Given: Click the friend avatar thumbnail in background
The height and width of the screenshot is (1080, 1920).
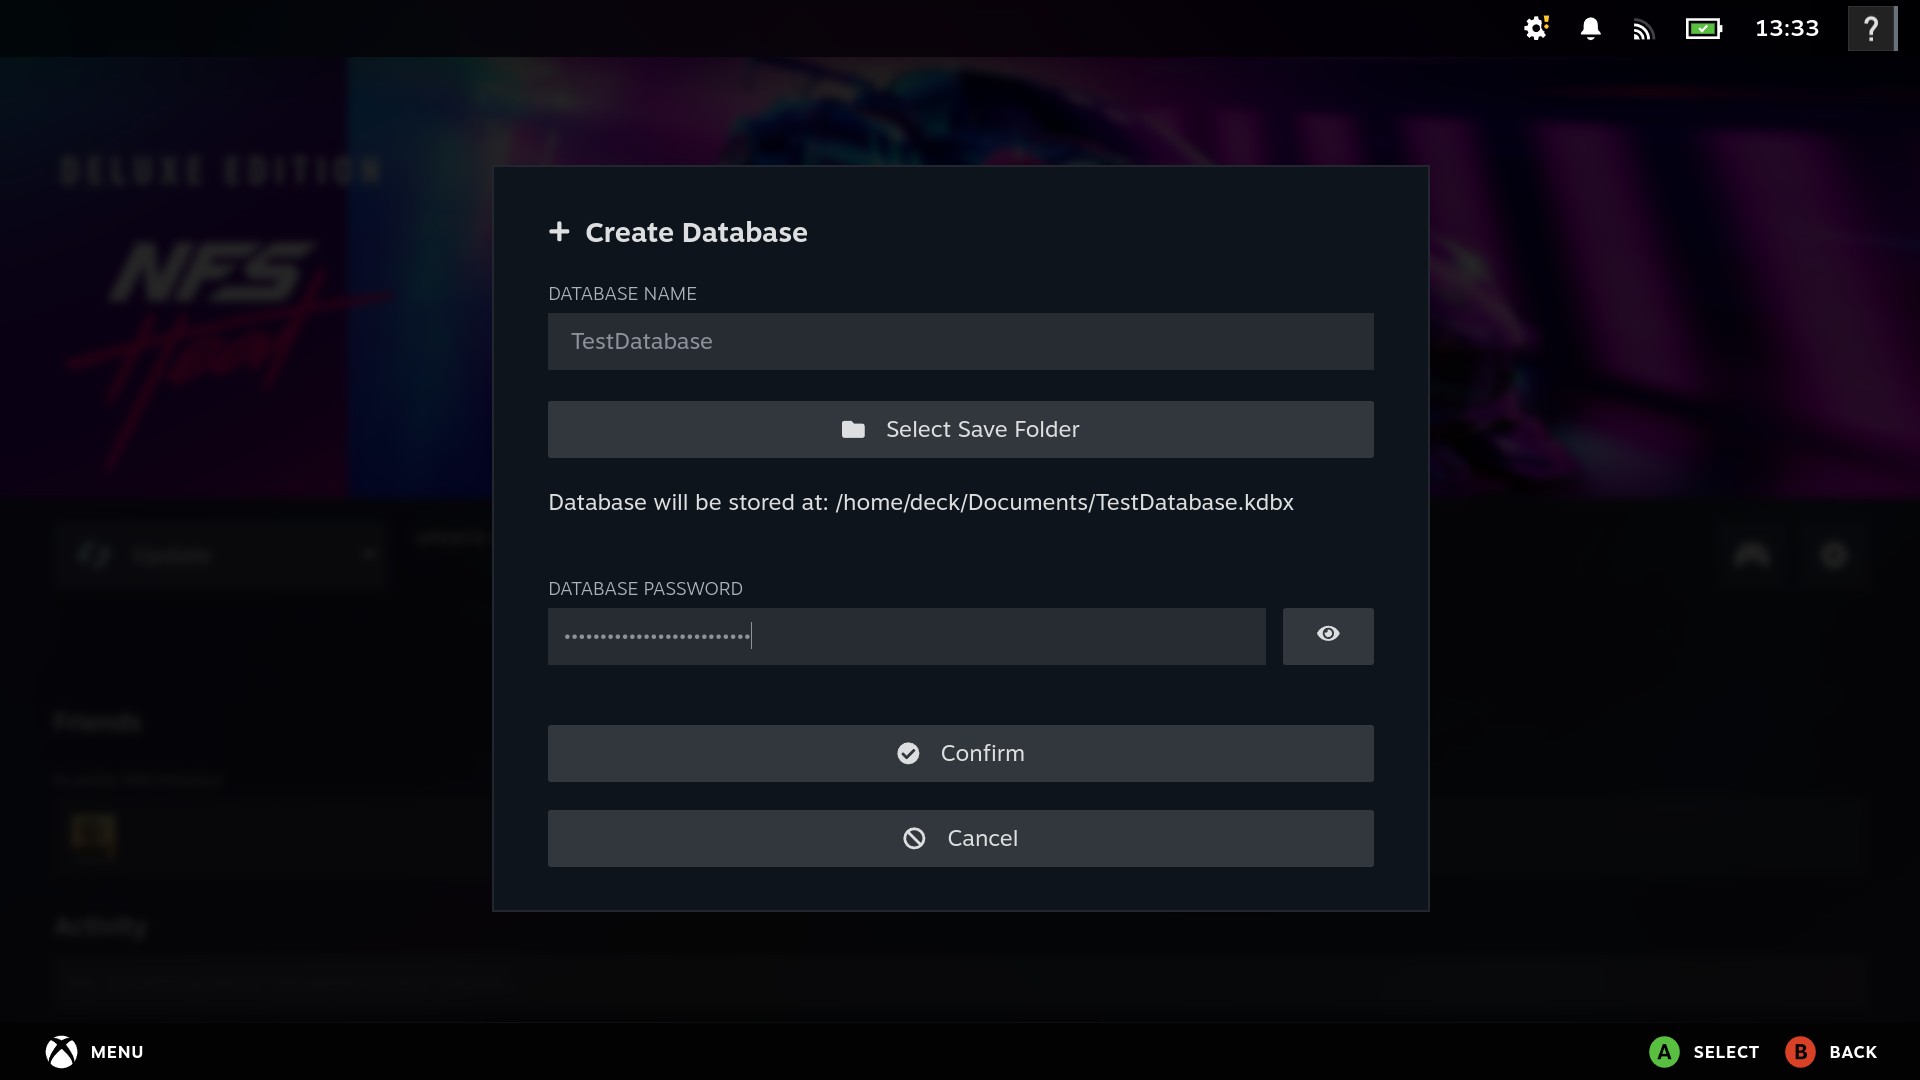Looking at the screenshot, I should [x=93, y=834].
